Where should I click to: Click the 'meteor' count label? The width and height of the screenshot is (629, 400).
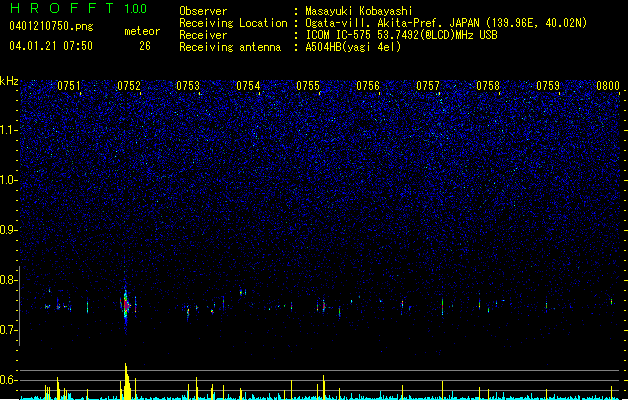[x=142, y=31]
